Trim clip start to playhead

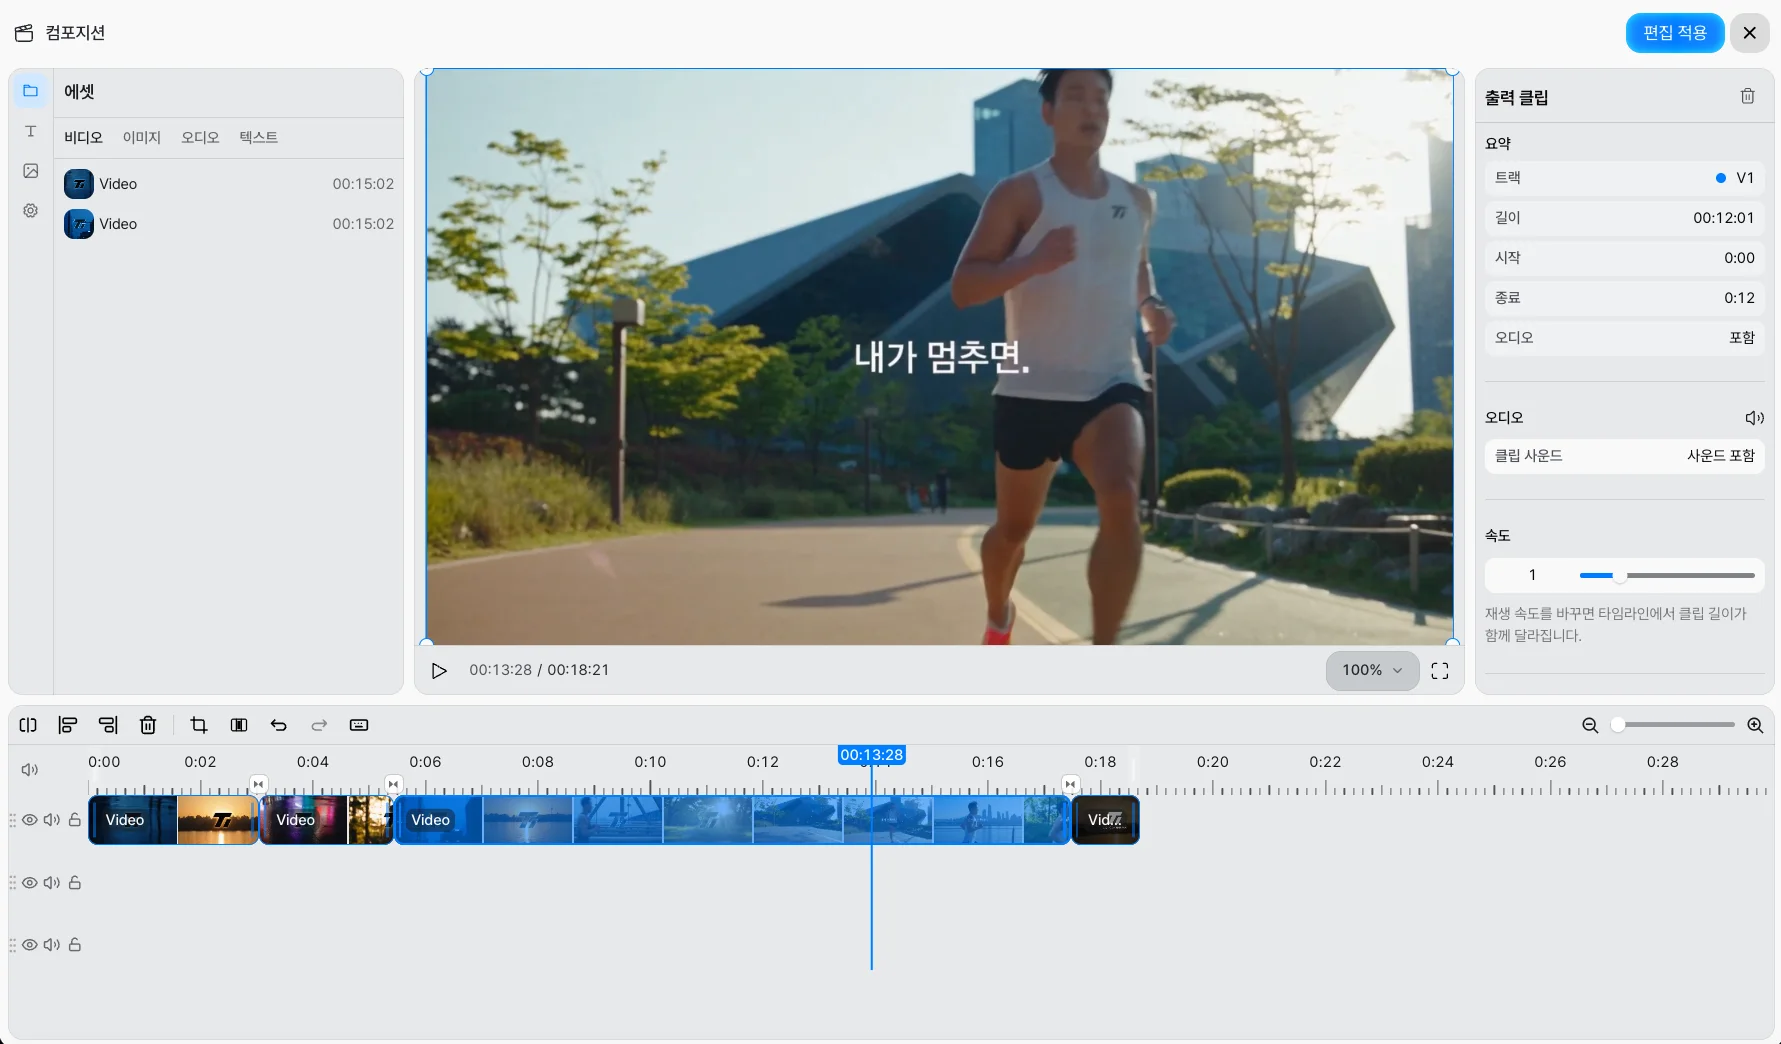[x=68, y=725]
